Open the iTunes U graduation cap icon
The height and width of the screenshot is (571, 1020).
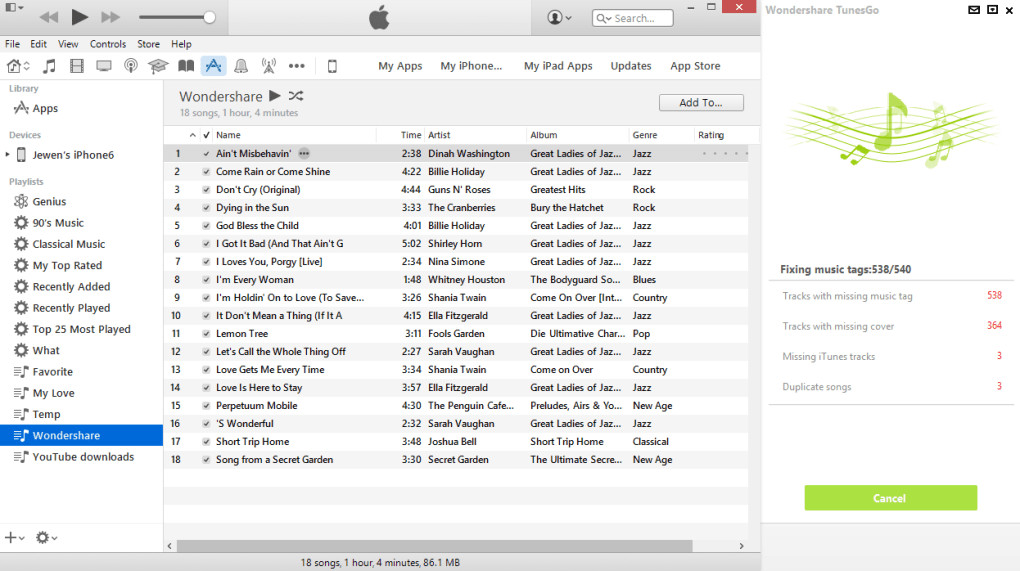coord(158,66)
